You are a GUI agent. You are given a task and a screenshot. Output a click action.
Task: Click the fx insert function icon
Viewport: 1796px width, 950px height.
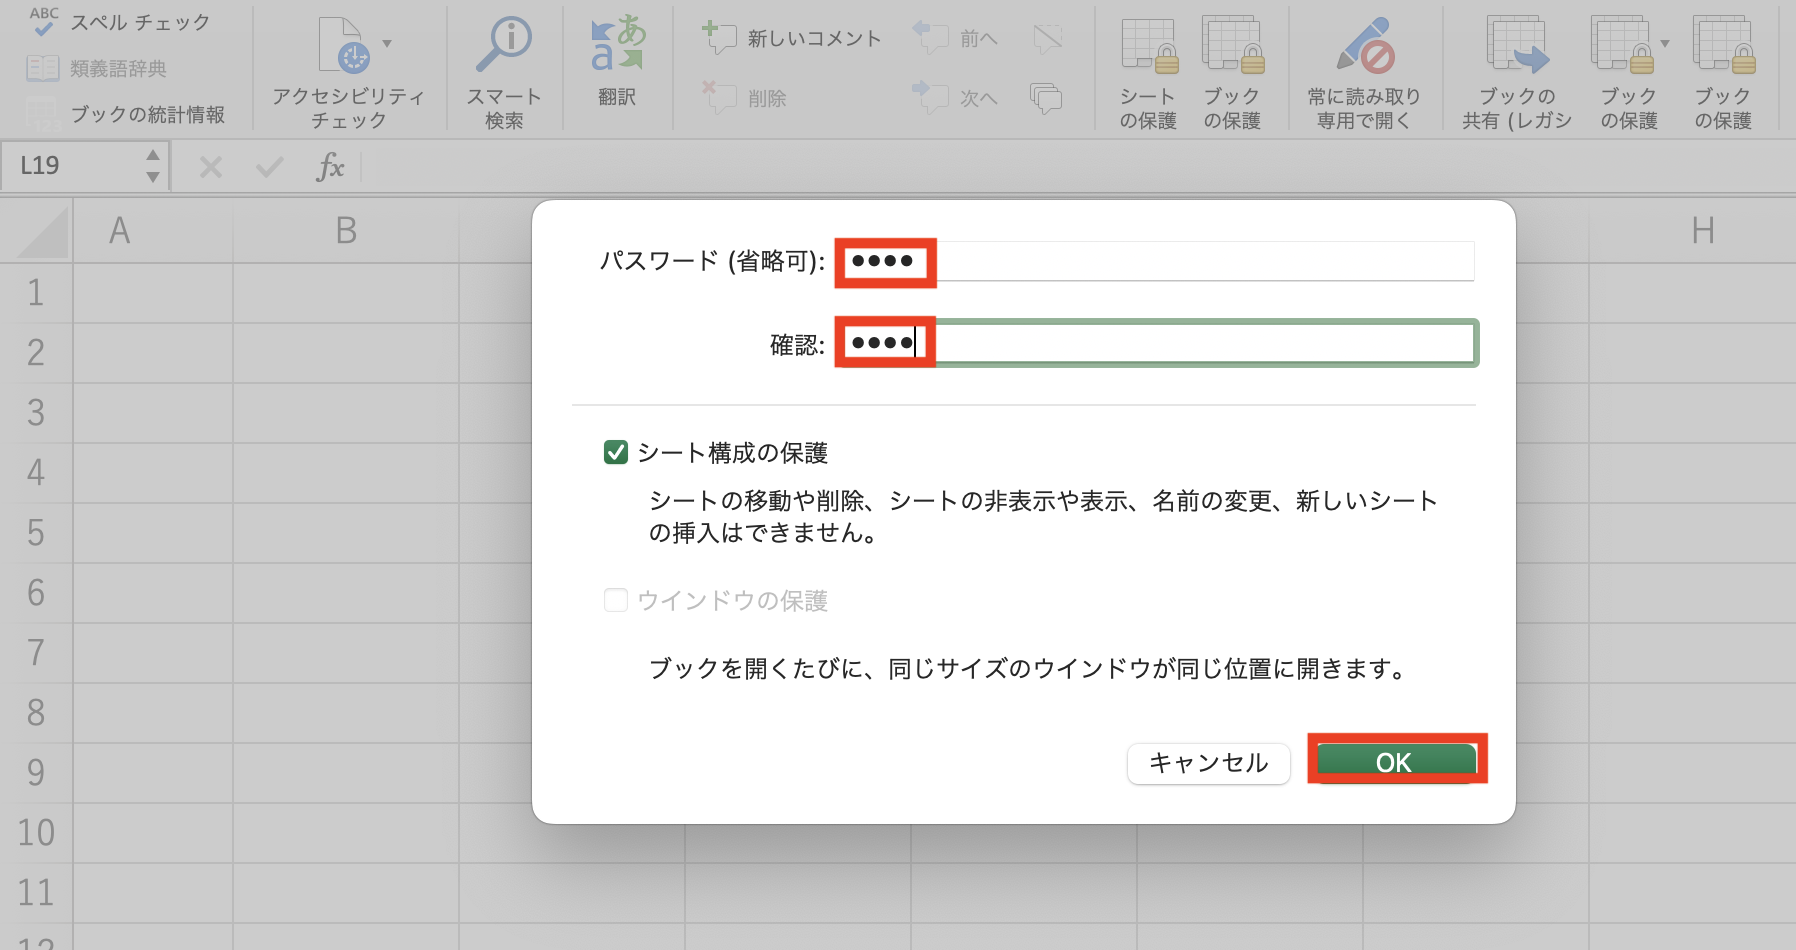point(331,166)
